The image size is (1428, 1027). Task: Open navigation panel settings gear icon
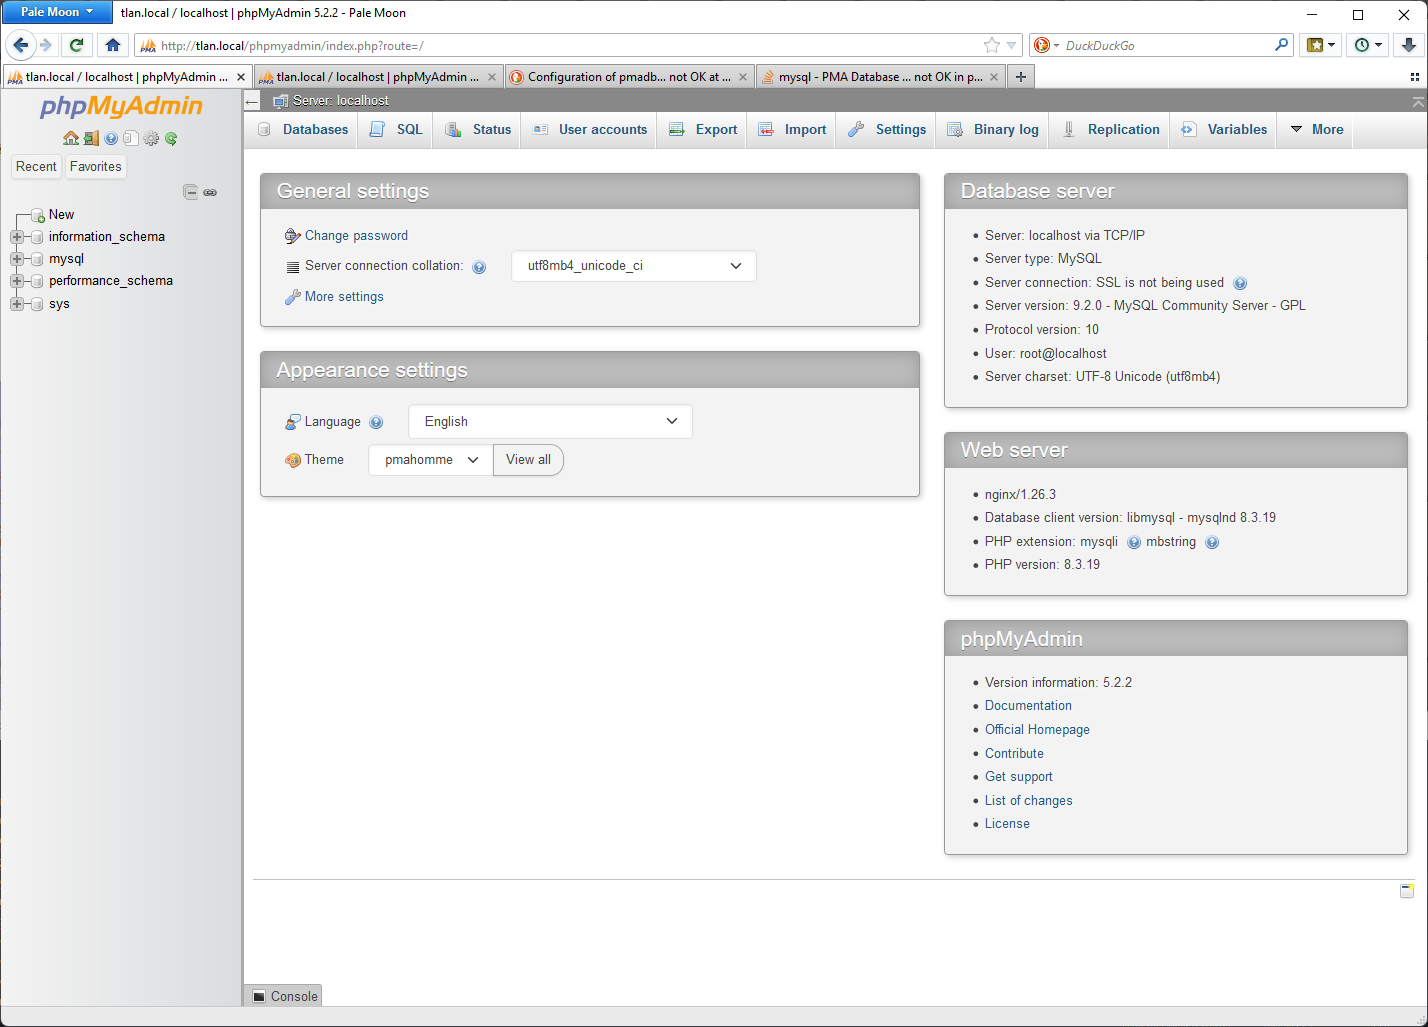(x=151, y=138)
